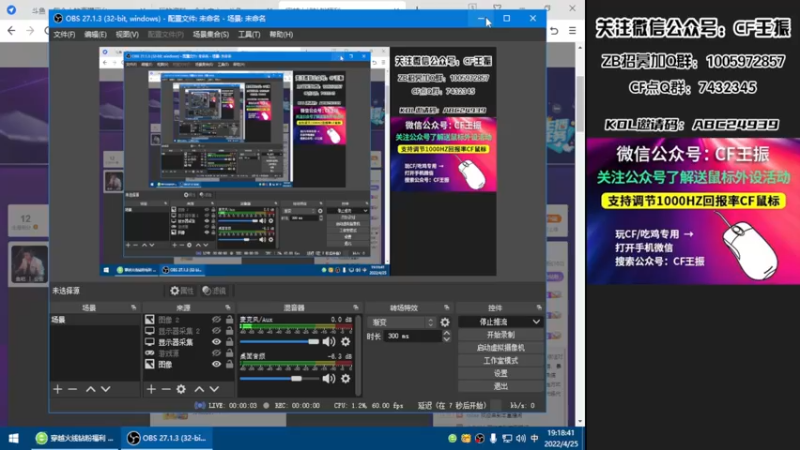Open source 滤镜 button
Viewport: 800px width, 450px height.
coord(214,290)
